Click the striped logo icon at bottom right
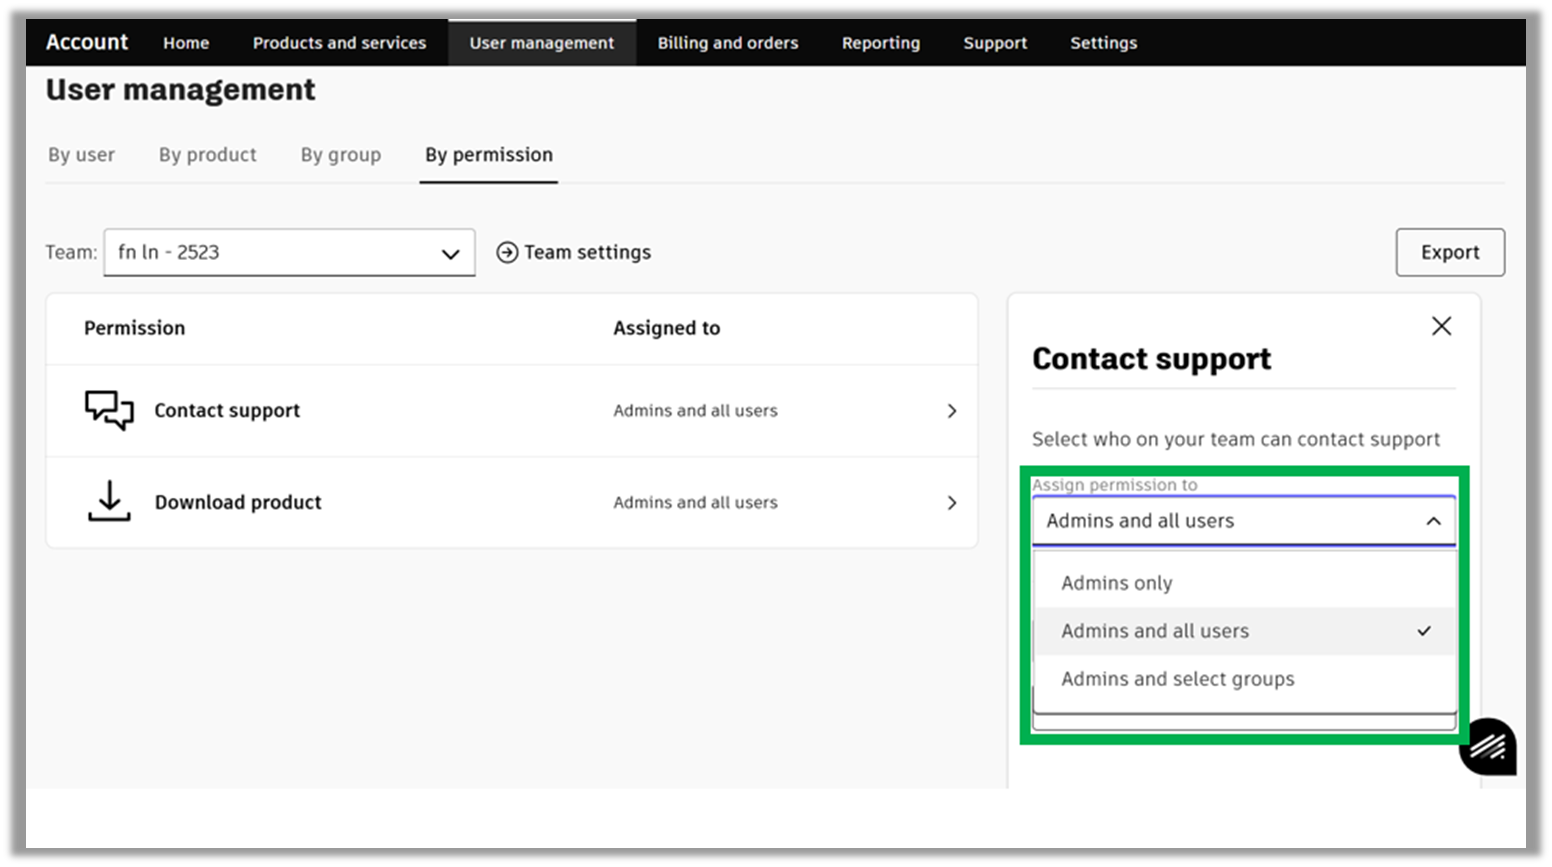The height and width of the screenshot is (867, 1552). [1488, 747]
